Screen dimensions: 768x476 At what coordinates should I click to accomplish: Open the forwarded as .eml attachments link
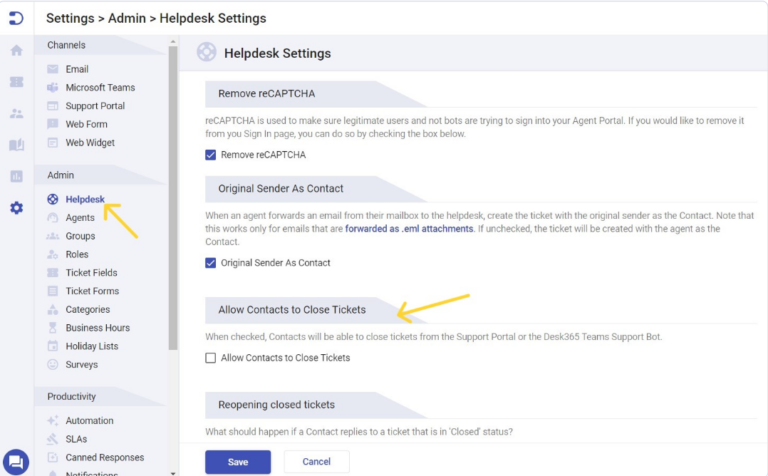pyautogui.click(x=409, y=229)
